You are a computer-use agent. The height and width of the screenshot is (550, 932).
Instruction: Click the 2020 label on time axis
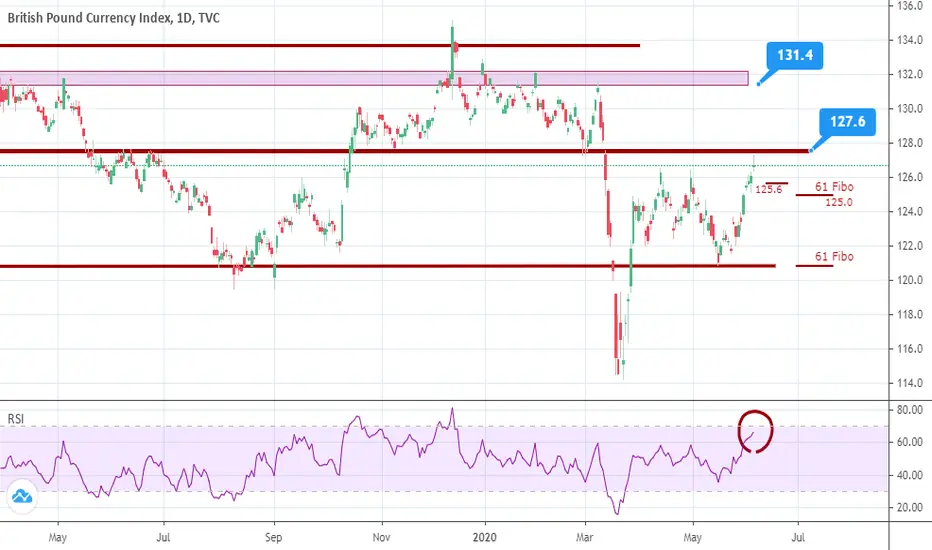tap(484, 538)
